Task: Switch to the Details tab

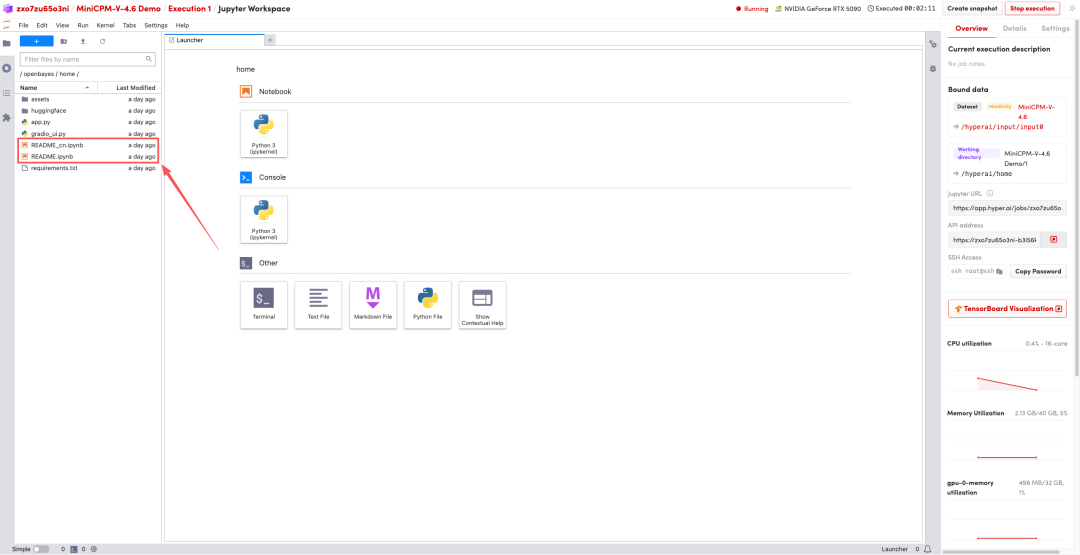Action: (1015, 28)
